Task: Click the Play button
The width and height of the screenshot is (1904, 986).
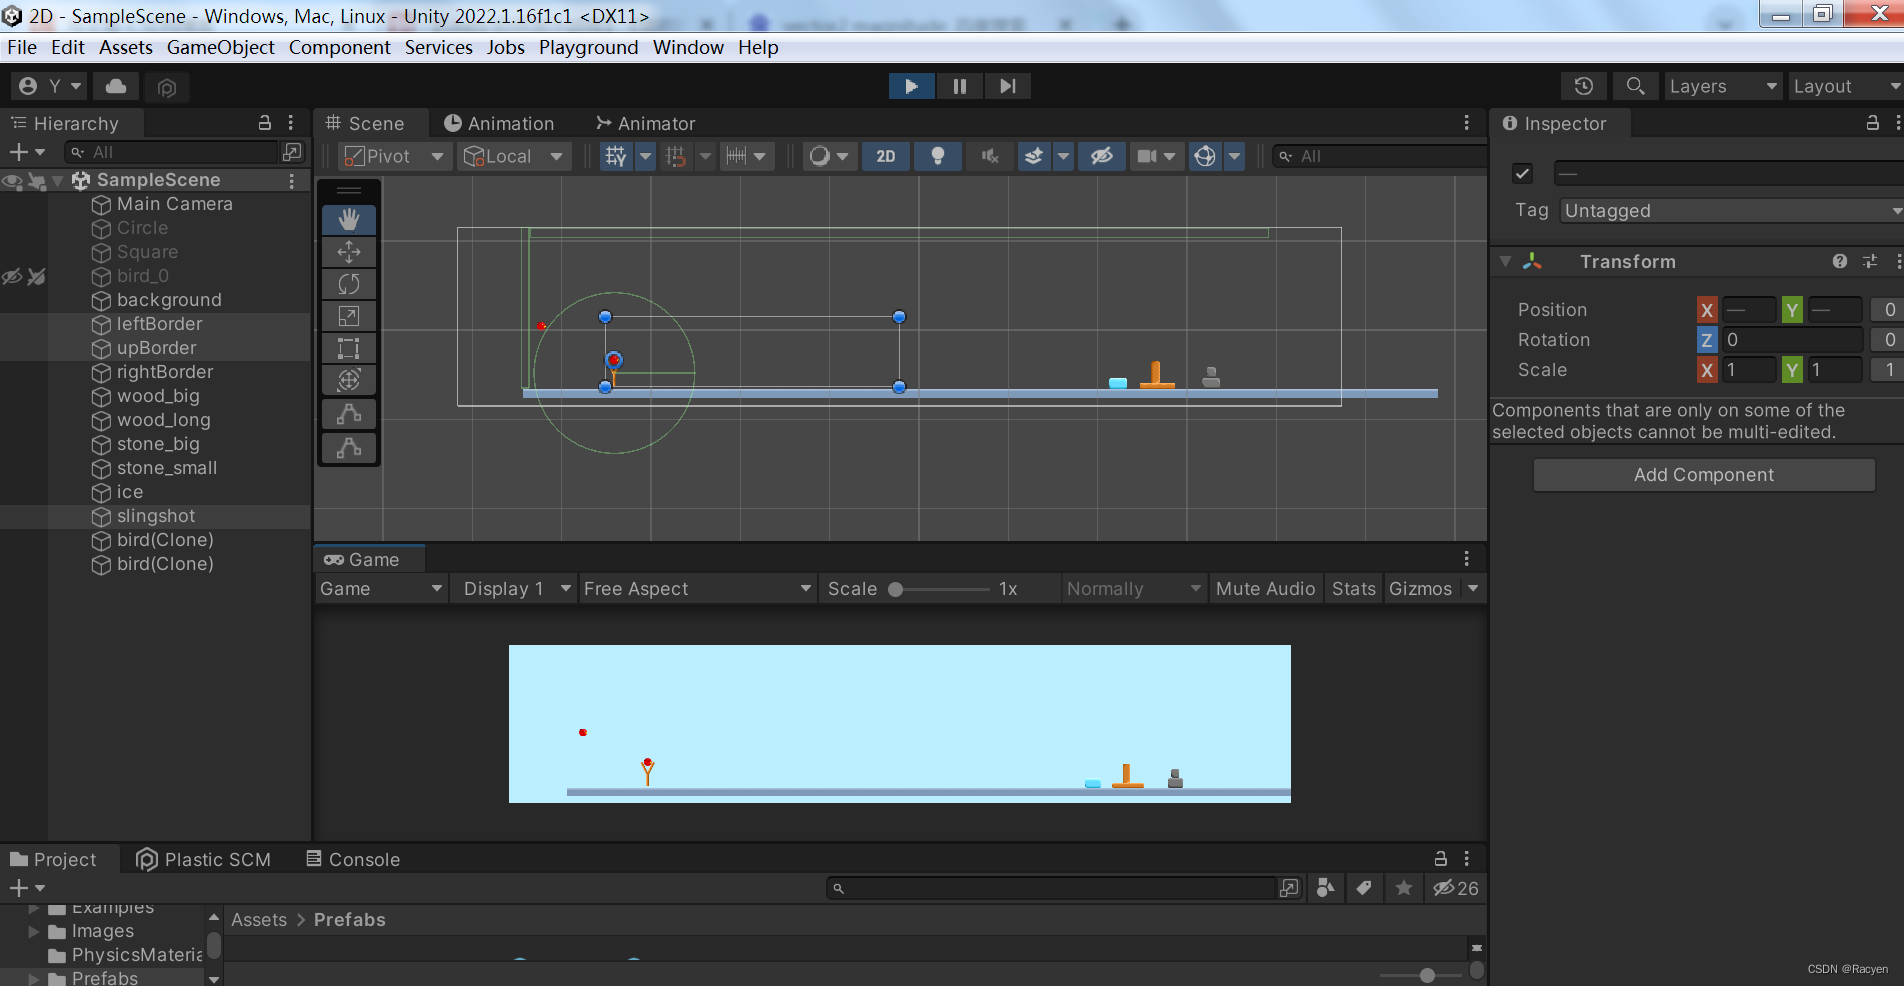Action: click(912, 86)
